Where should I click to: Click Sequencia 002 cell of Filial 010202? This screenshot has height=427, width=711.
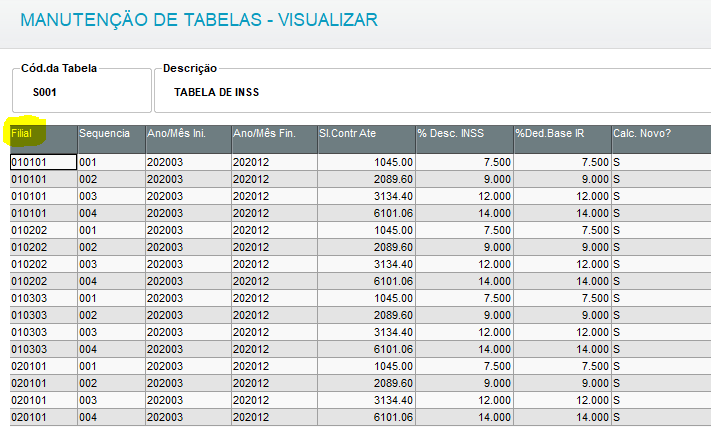[112, 247]
